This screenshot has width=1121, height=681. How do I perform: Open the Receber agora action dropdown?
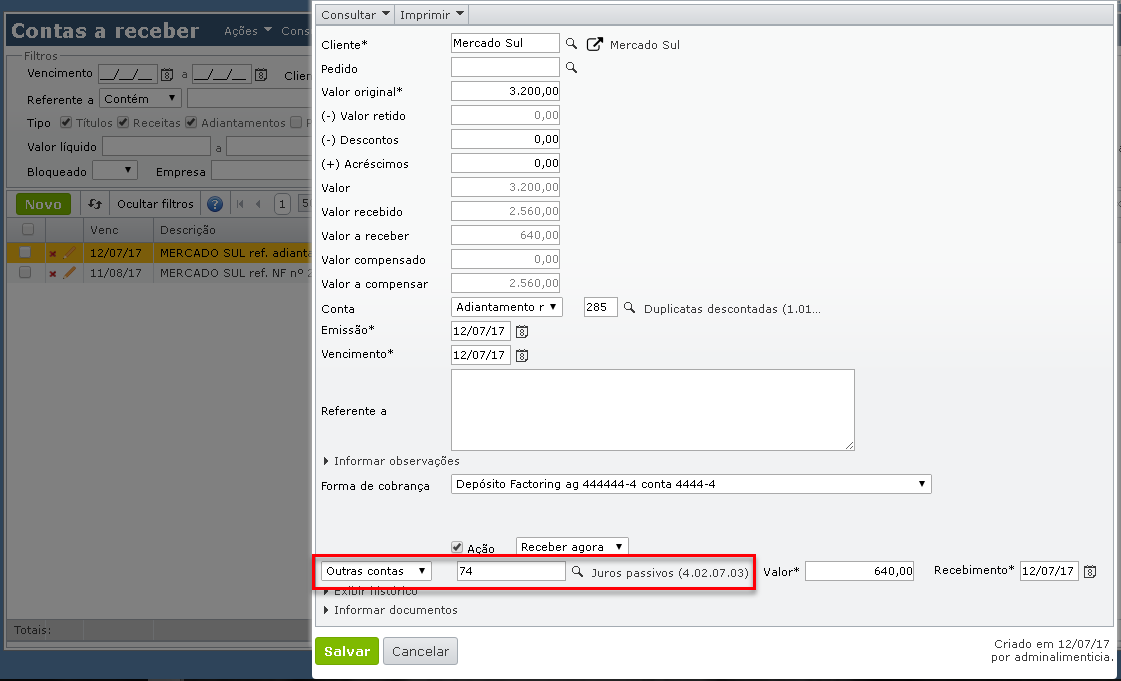[572, 547]
